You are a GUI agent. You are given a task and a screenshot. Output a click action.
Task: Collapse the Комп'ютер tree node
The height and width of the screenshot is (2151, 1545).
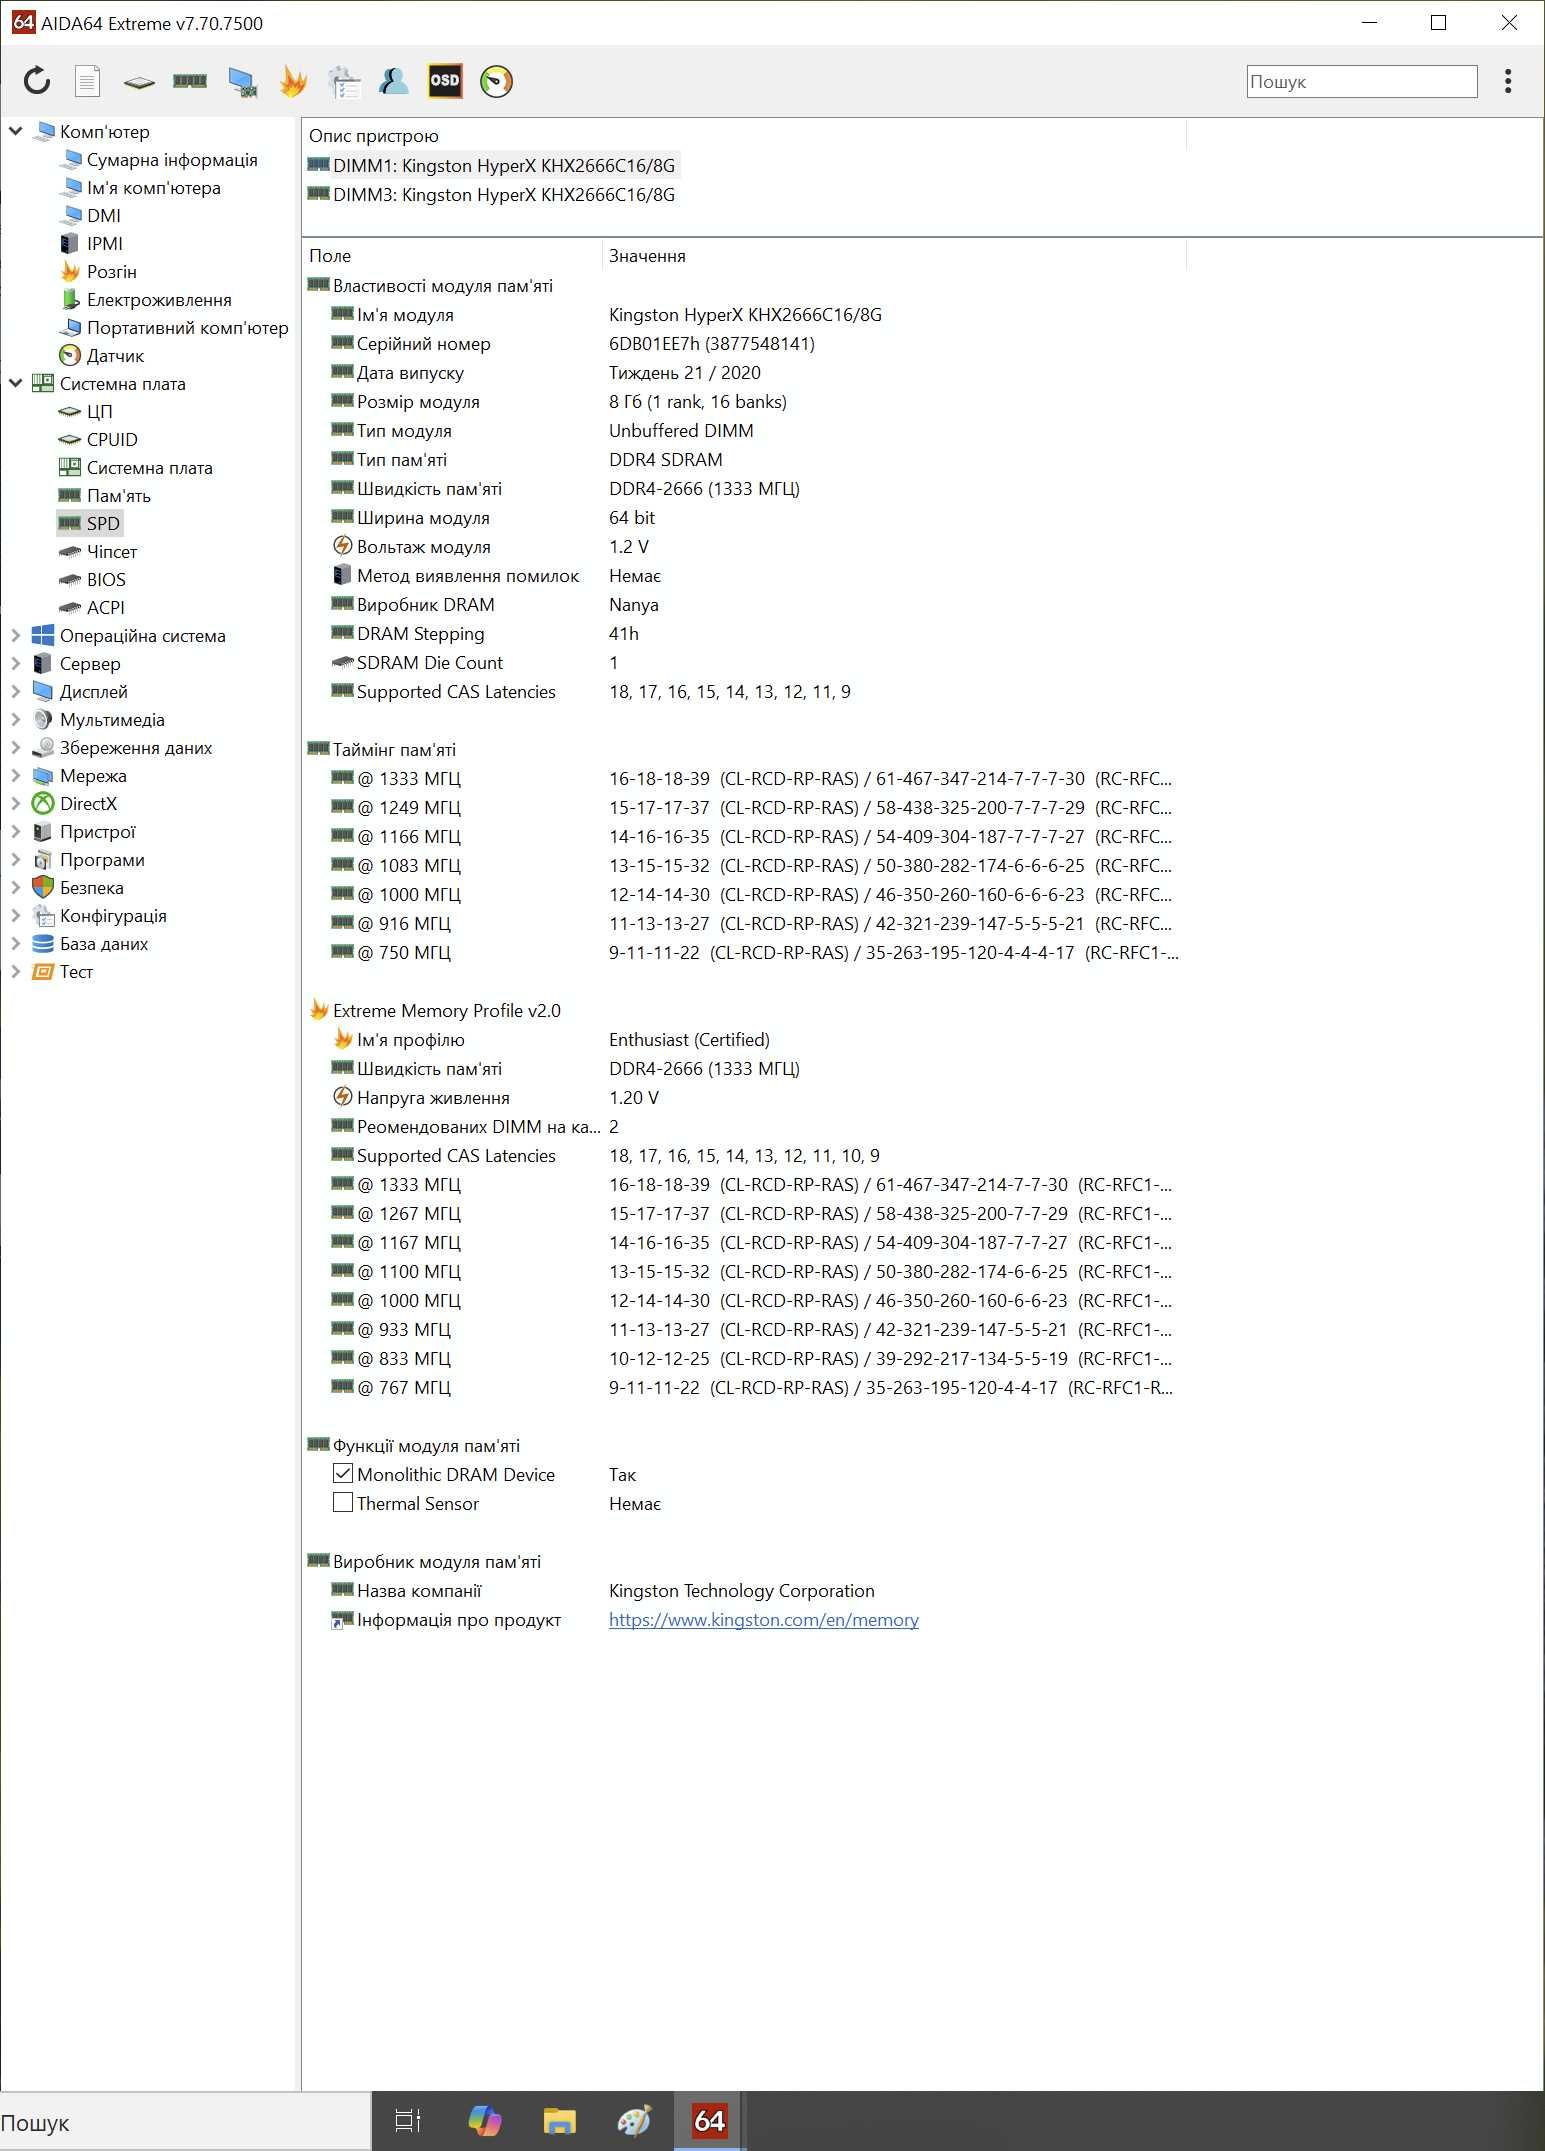point(16,131)
